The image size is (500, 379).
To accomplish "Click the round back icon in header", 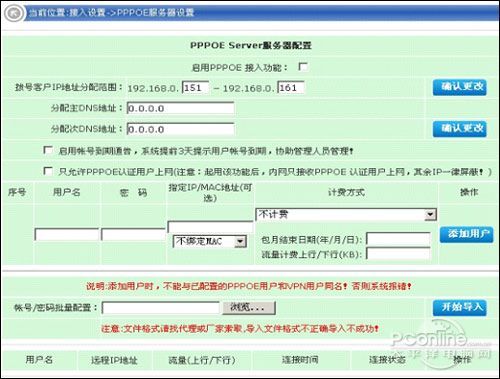I will [14, 13].
